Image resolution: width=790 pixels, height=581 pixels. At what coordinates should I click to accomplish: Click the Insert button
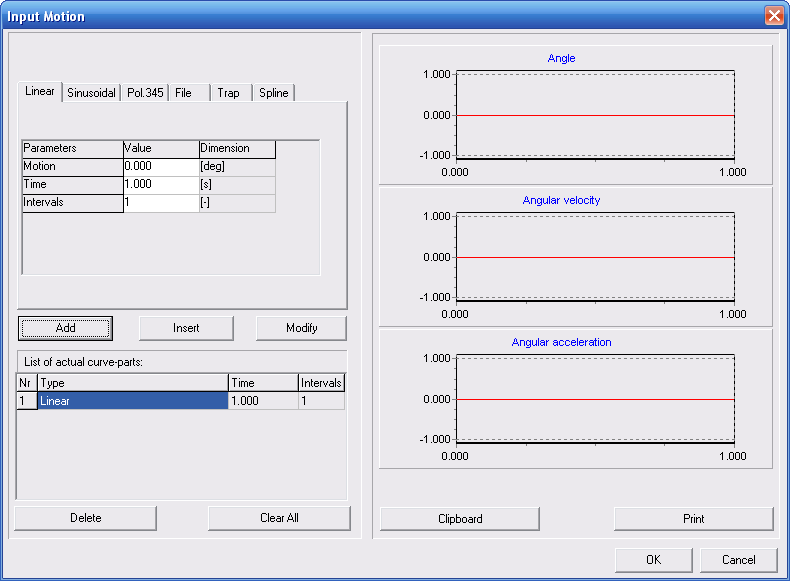tap(186, 328)
